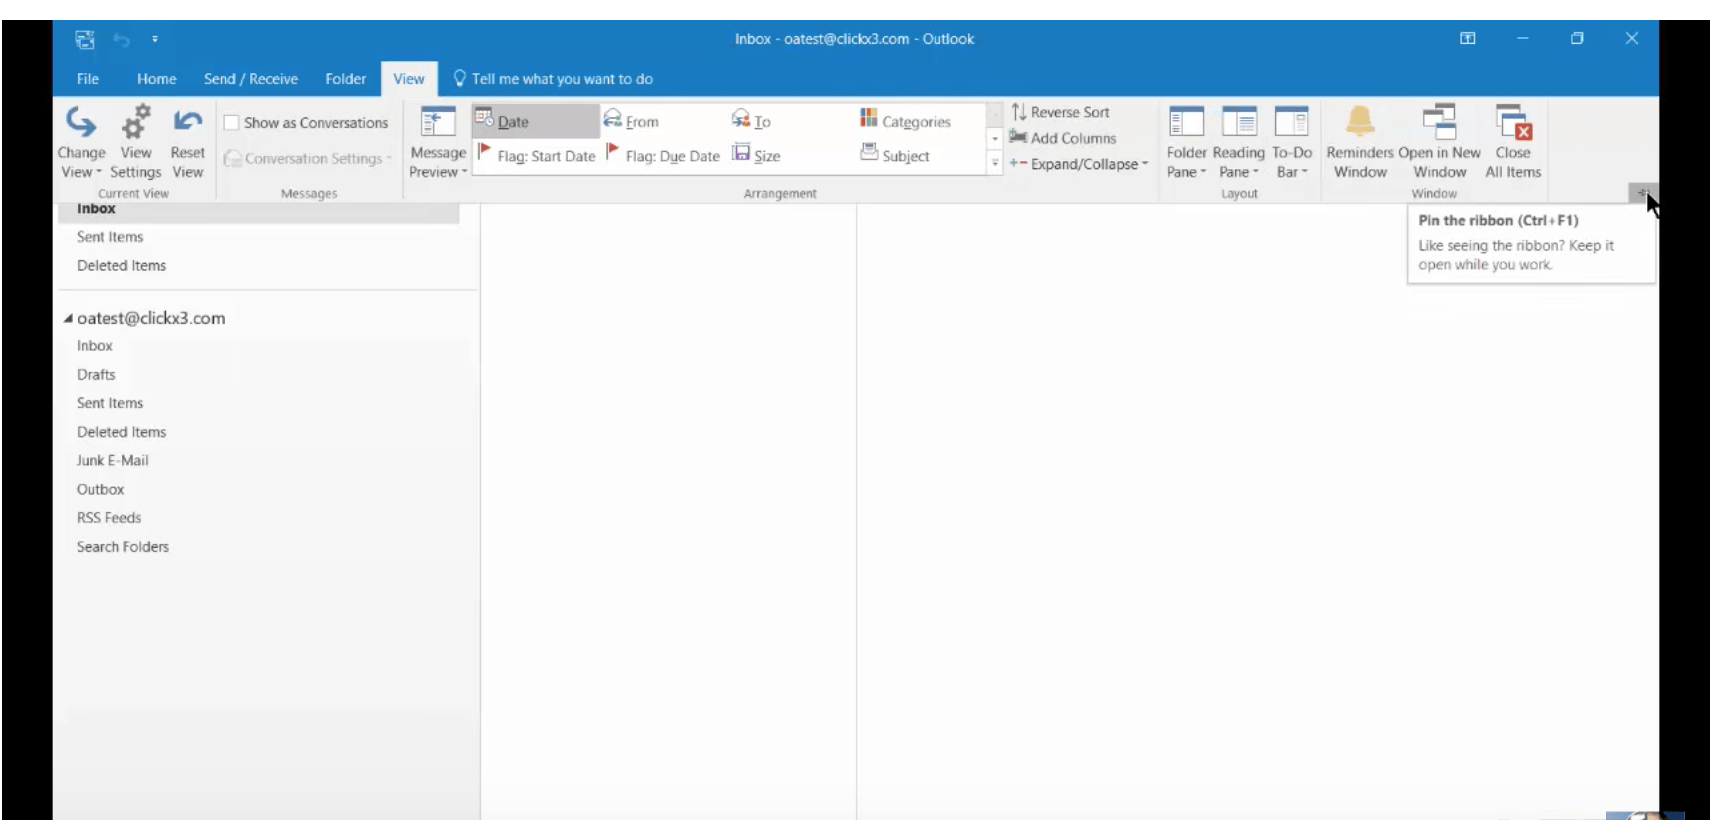Image resolution: width=1730 pixels, height=820 pixels.
Task: Switch to the Home tab
Action: pyautogui.click(x=156, y=79)
